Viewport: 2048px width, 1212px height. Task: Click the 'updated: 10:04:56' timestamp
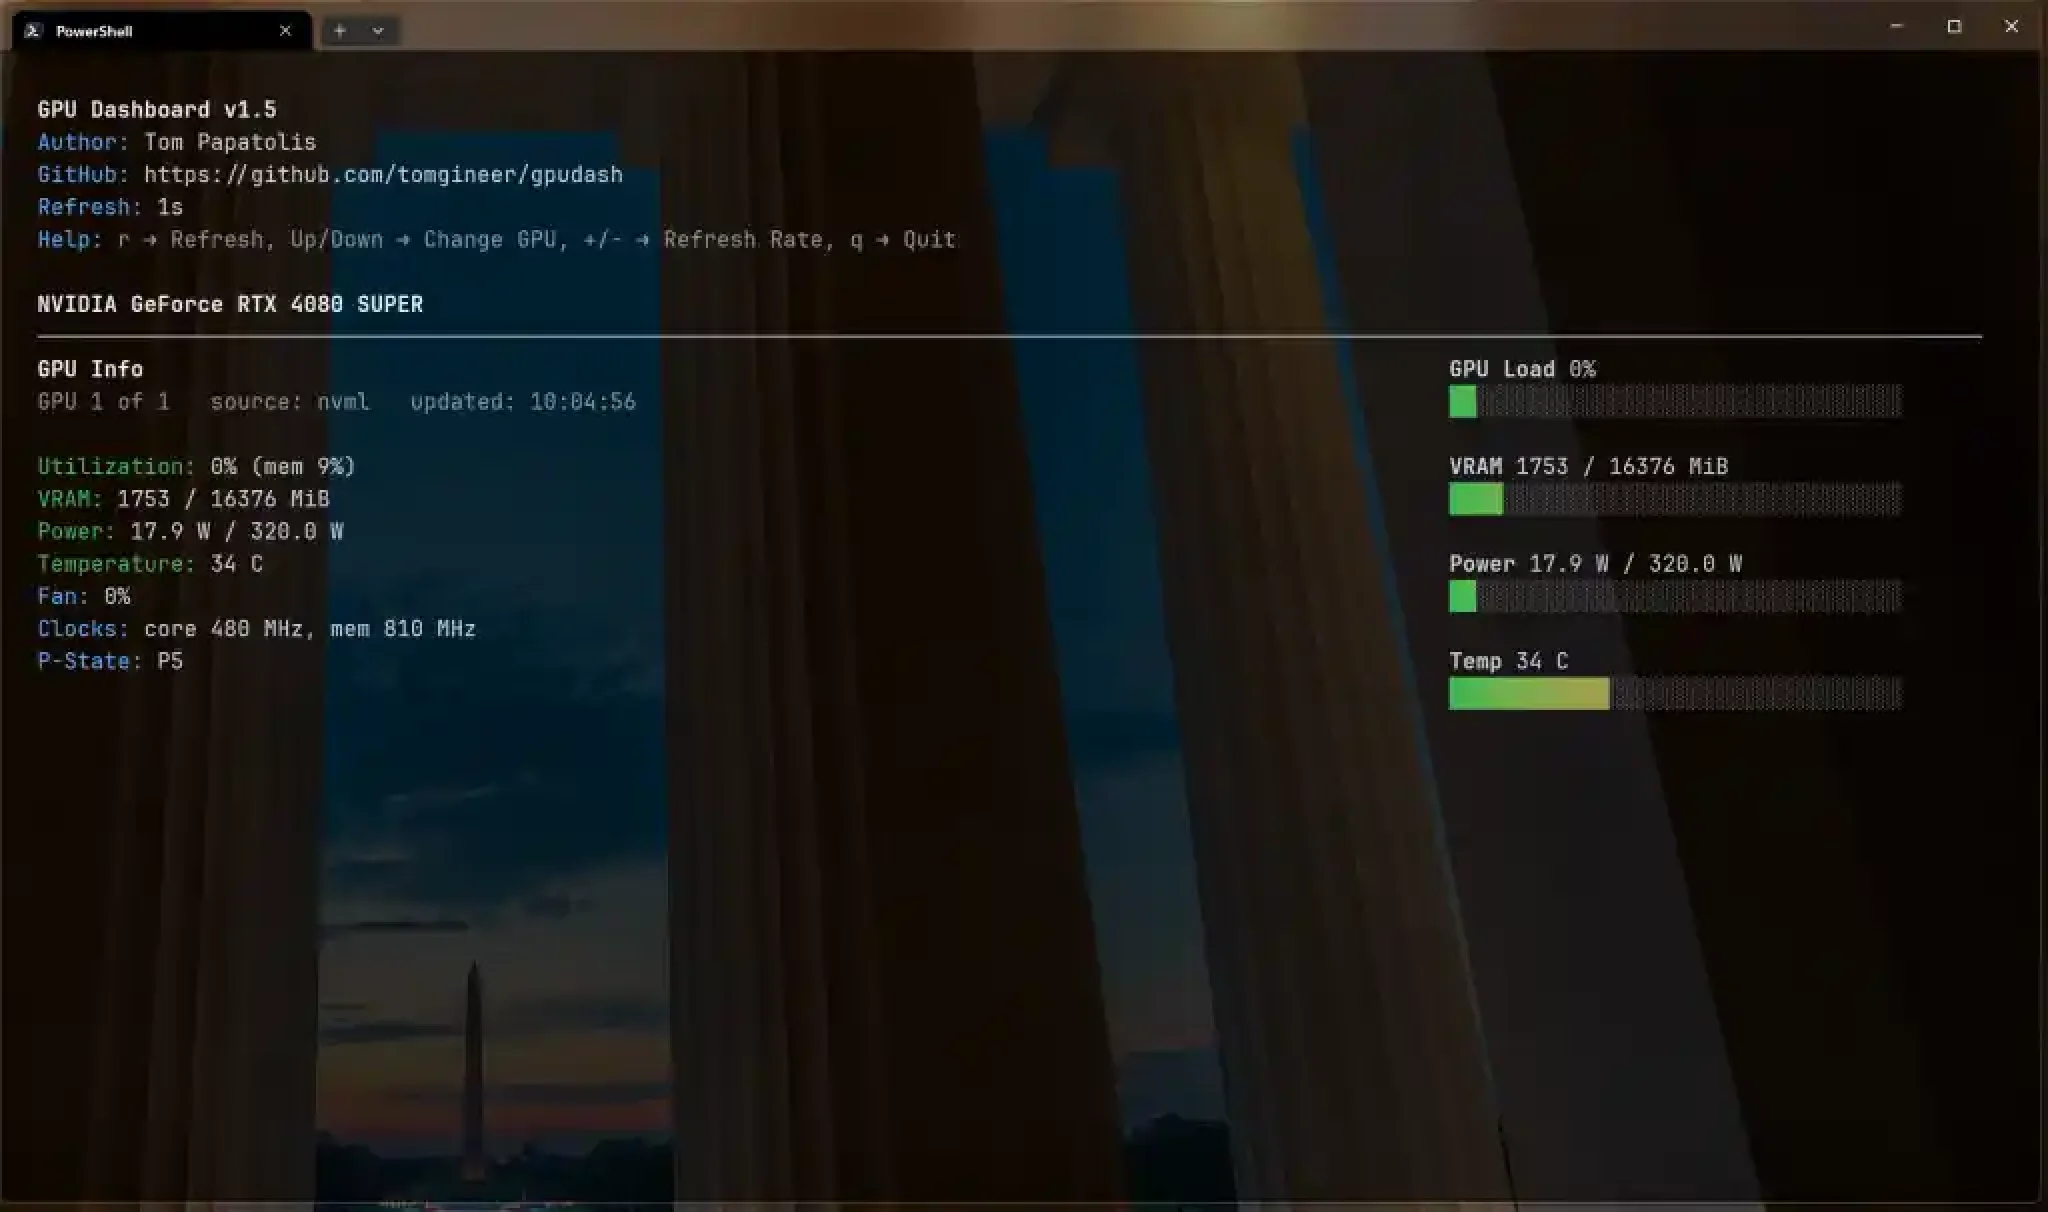[x=523, y=402]
